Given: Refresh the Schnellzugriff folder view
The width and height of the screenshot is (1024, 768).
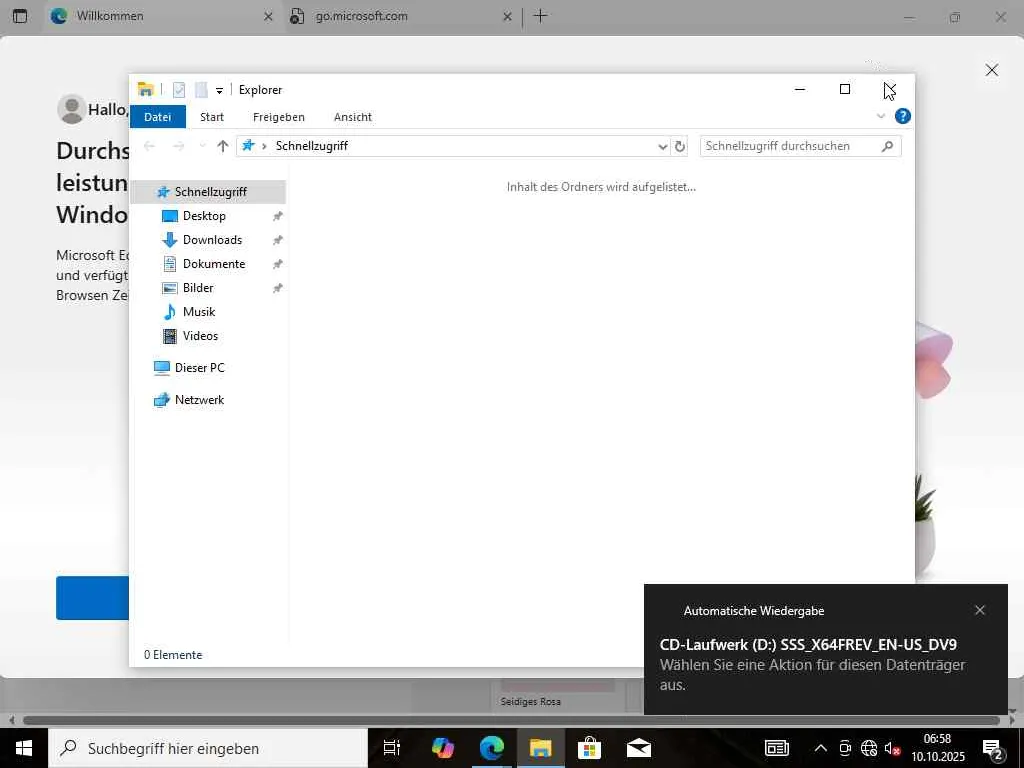Looking at the screenshot, I should pos(679,146).
